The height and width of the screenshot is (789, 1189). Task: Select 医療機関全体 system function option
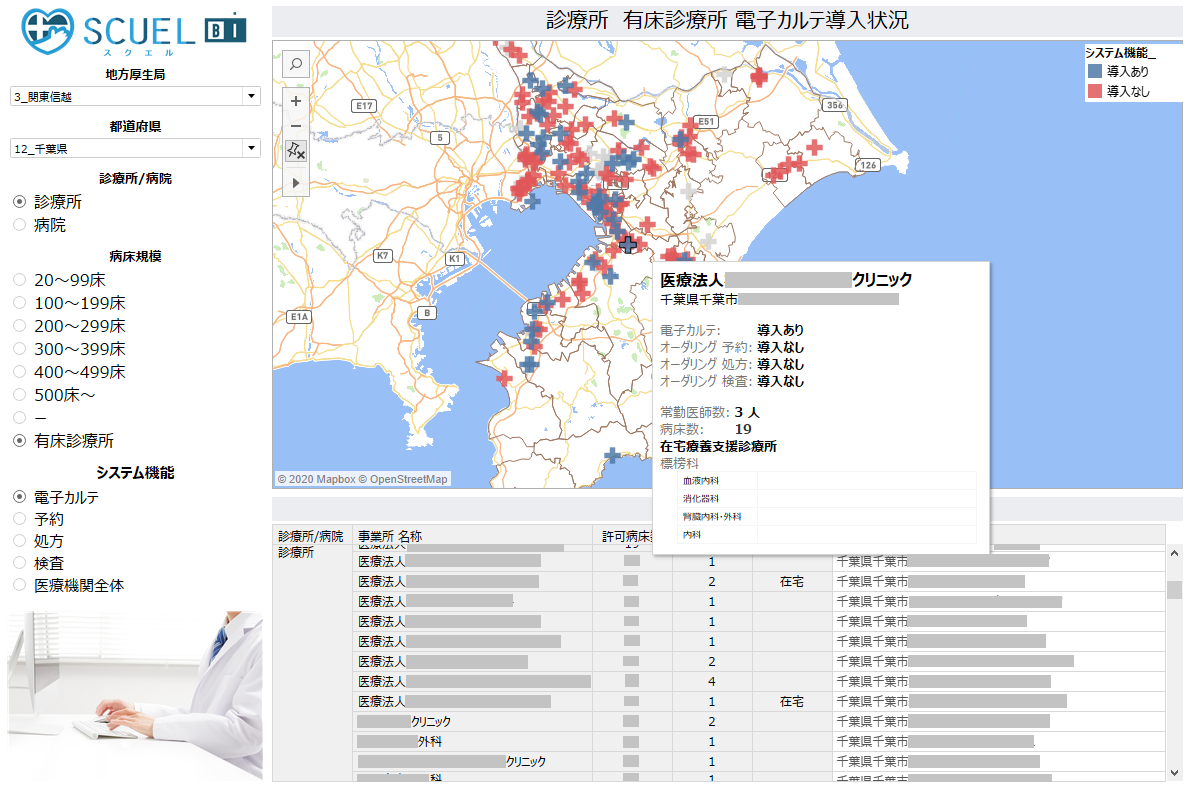pyautogui.click(x=20, y=585)
